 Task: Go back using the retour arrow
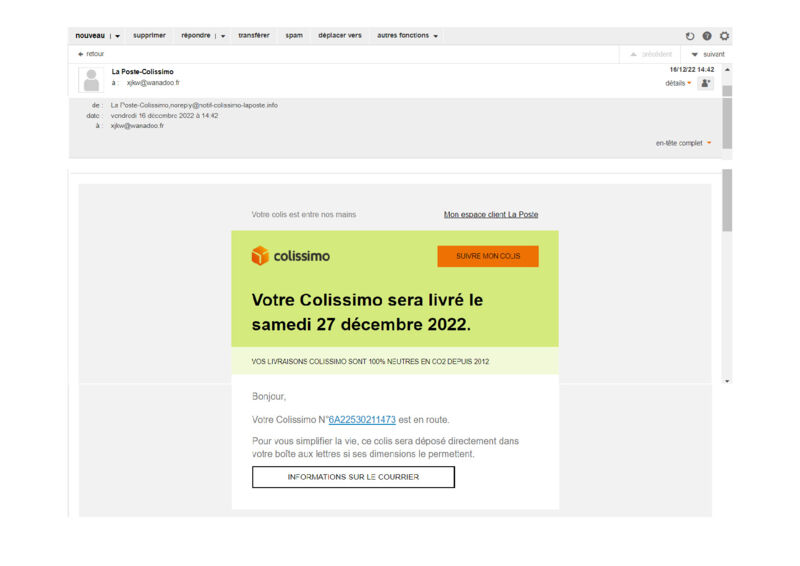pyautogui.click(x=91, y=54)
